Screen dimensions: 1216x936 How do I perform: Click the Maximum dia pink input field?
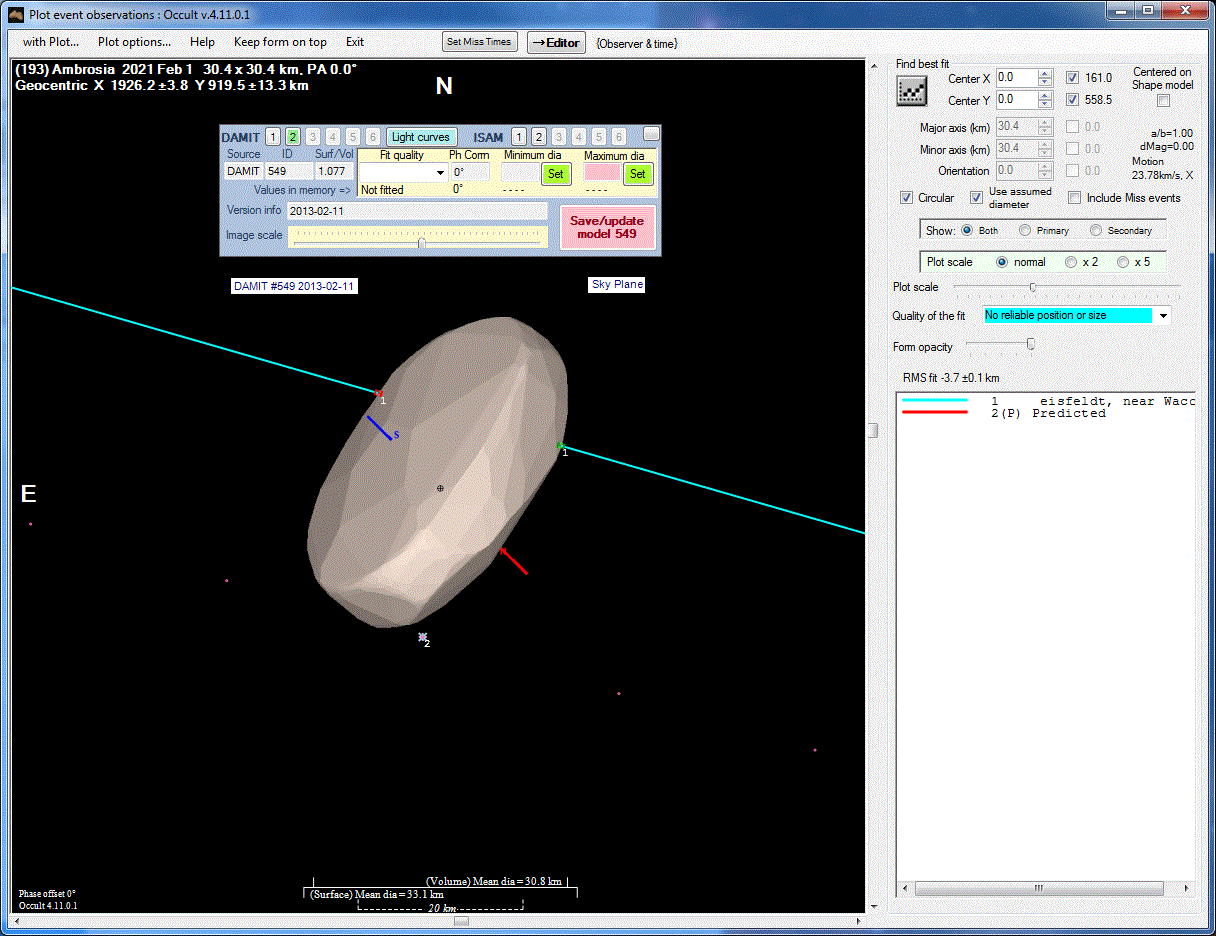point(602,172)
